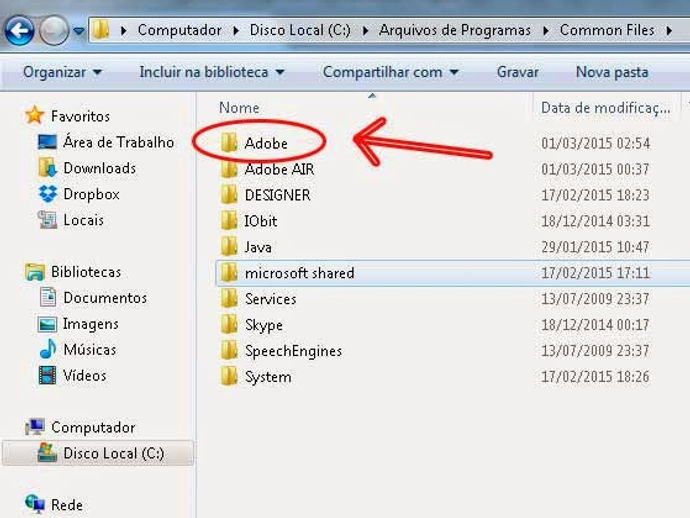The image size is (690, 518).
Task: Select the Adobe AIR folder icon
Action: (x=229, y=169)
